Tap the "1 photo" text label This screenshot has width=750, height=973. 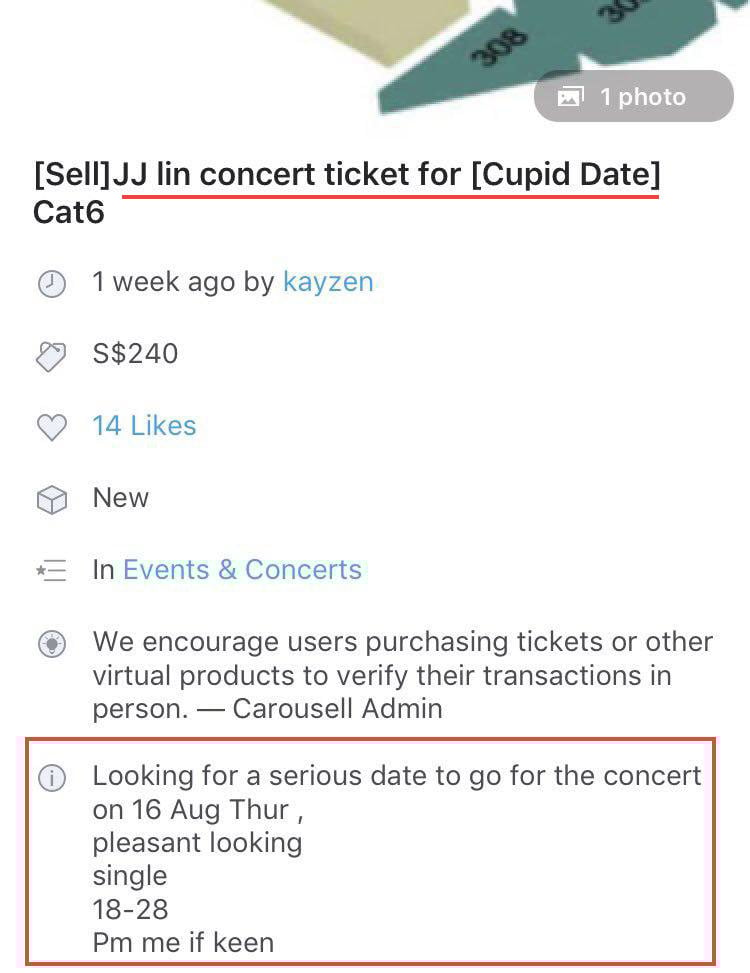point(643,97)
